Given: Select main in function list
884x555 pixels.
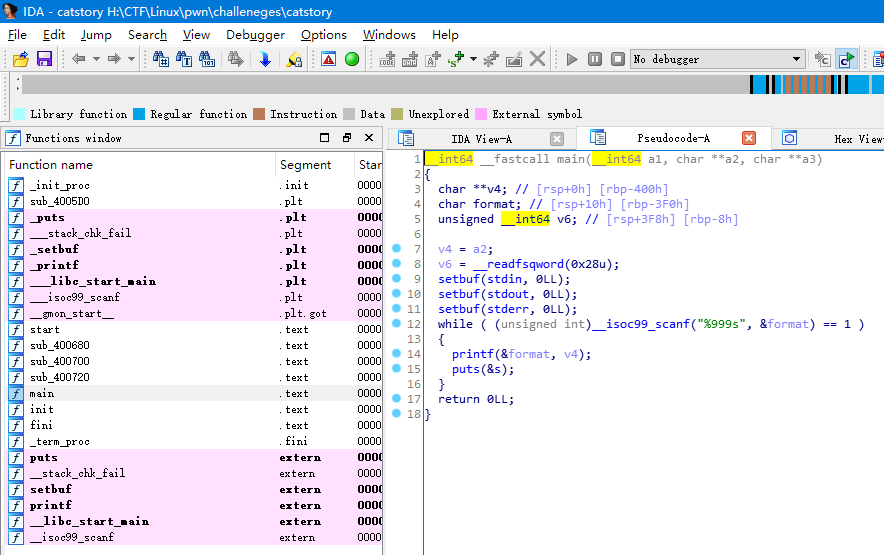Looking at the screenshot, I should pyautogui.click(x=195, y=393).
